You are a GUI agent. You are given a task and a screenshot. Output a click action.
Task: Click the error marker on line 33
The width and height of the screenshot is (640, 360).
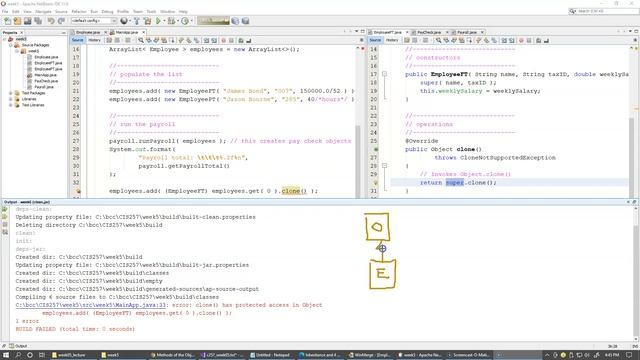(x=78, y=191)
